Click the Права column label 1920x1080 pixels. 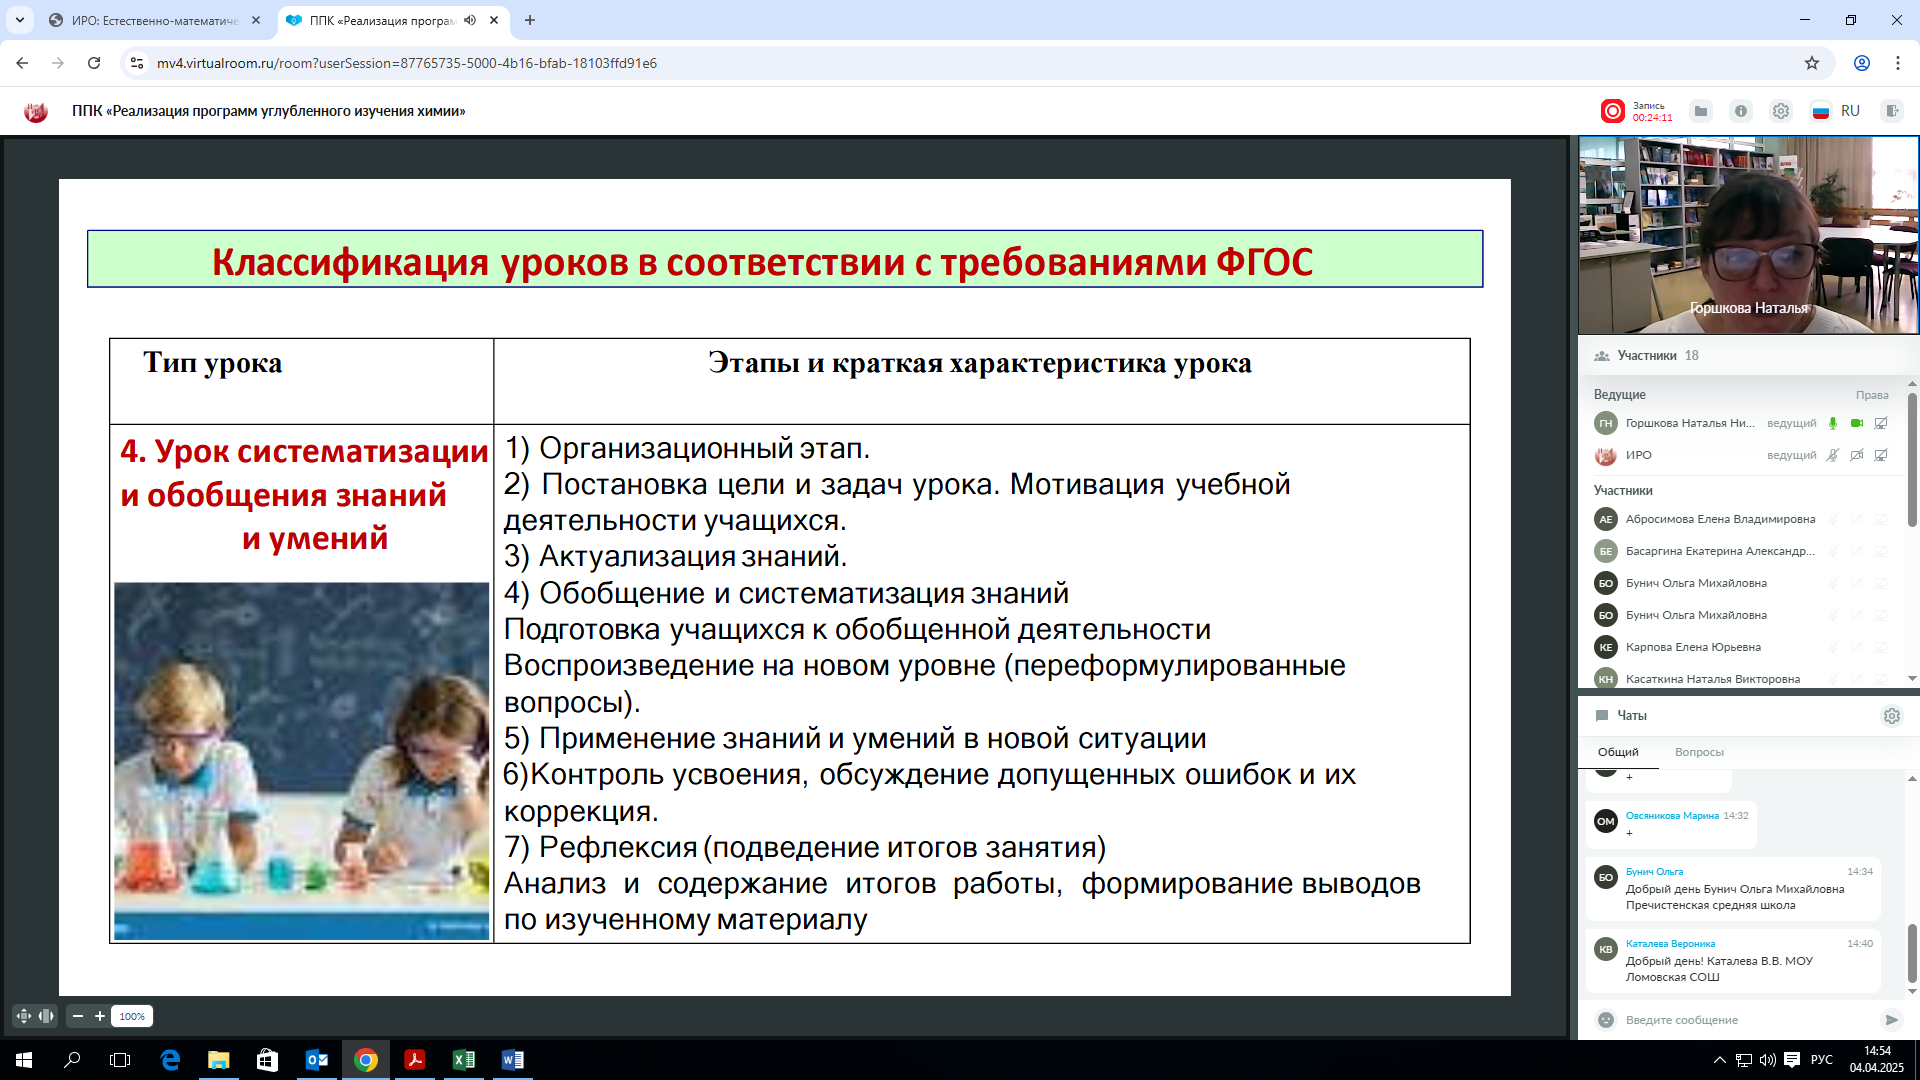(1872, 395)
